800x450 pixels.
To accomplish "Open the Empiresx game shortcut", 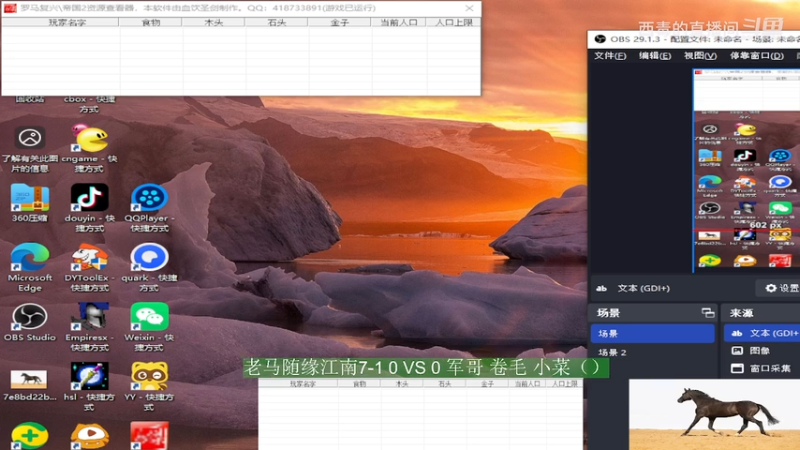I will click(x=89, y=317).
